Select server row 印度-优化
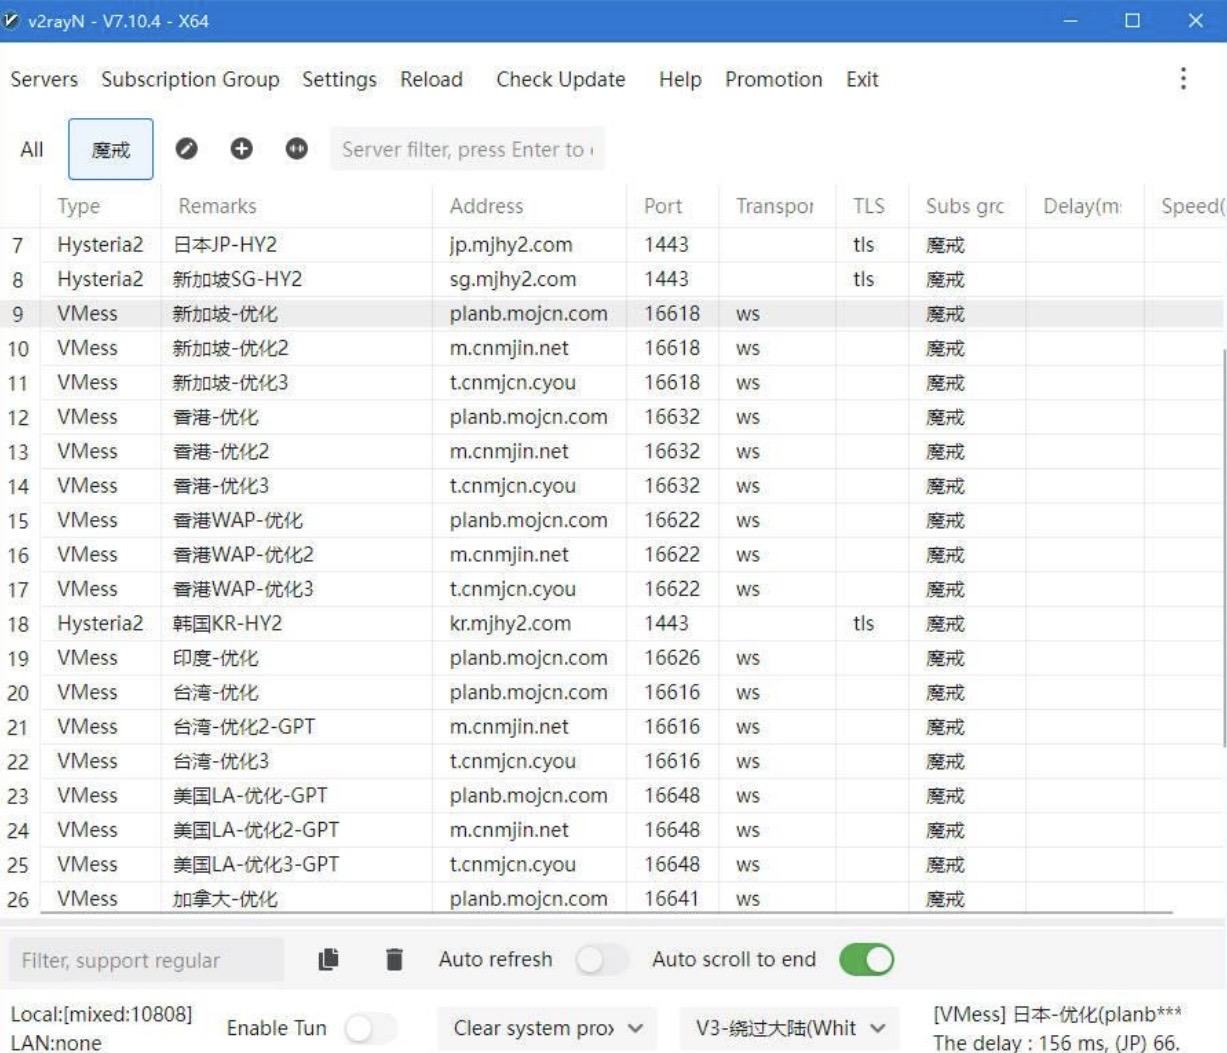The height and width of the screenshot is (1053, 1227). (612, 658)
